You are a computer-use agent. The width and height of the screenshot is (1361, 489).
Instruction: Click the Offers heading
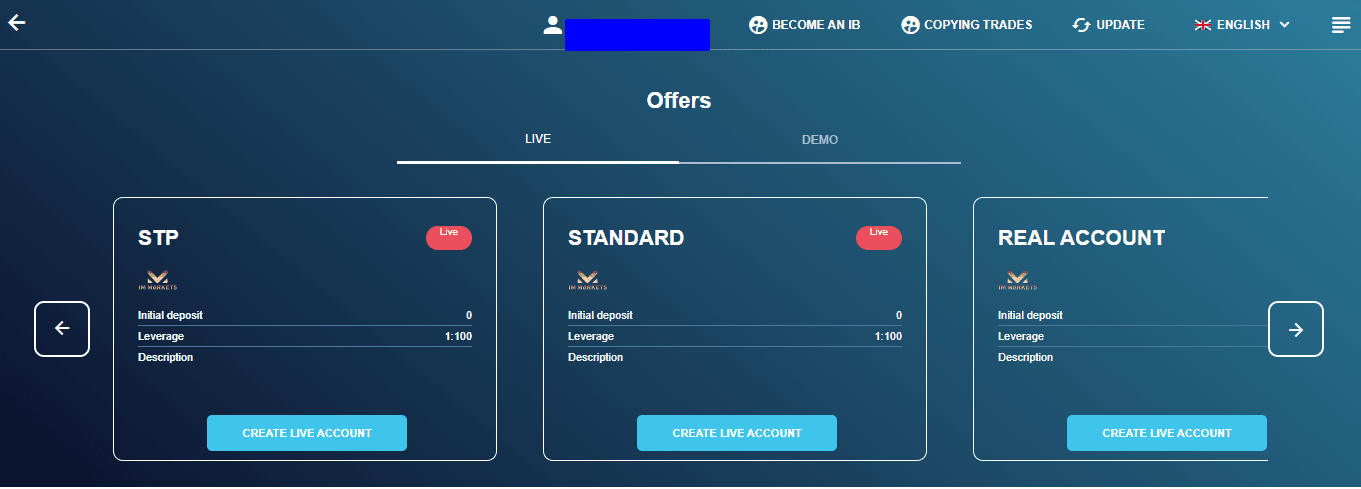point(679,100)
